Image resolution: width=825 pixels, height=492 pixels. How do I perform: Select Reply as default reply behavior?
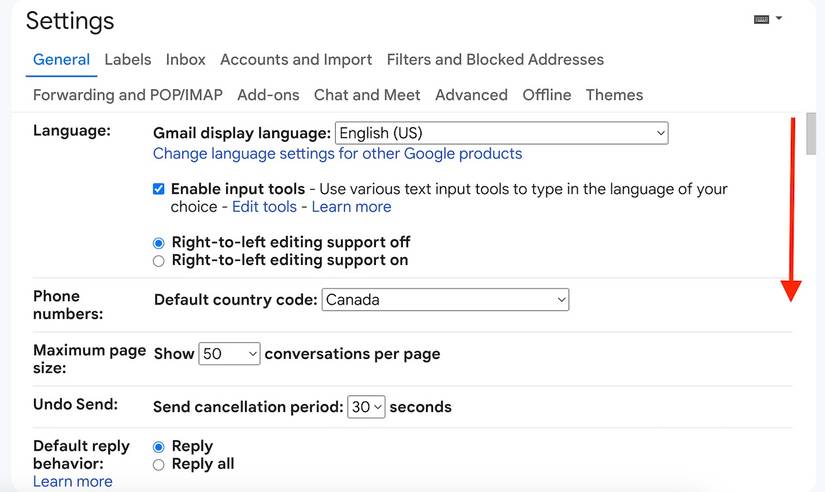tap(158, 447)
